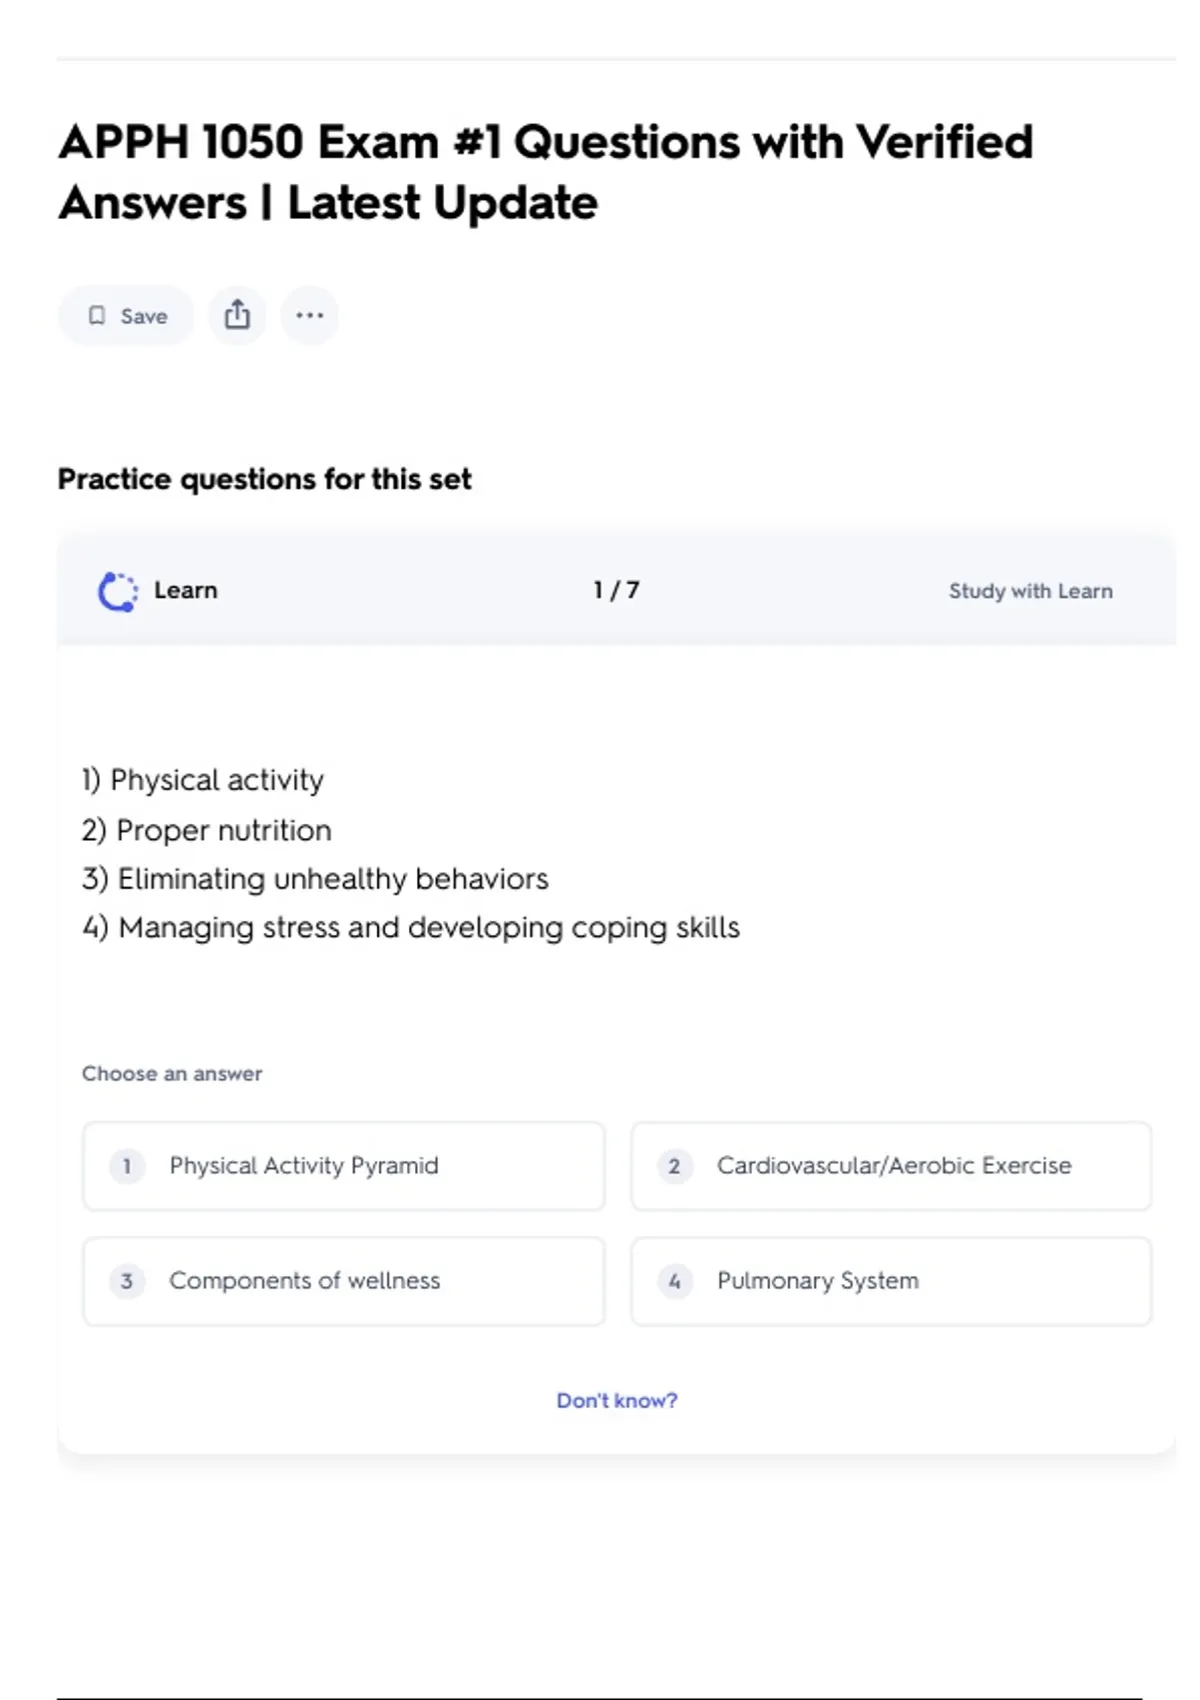Click the APPH 1050 Exam set title
The height and width of the screenshot is (1700, 1200).
pos(545,172)
